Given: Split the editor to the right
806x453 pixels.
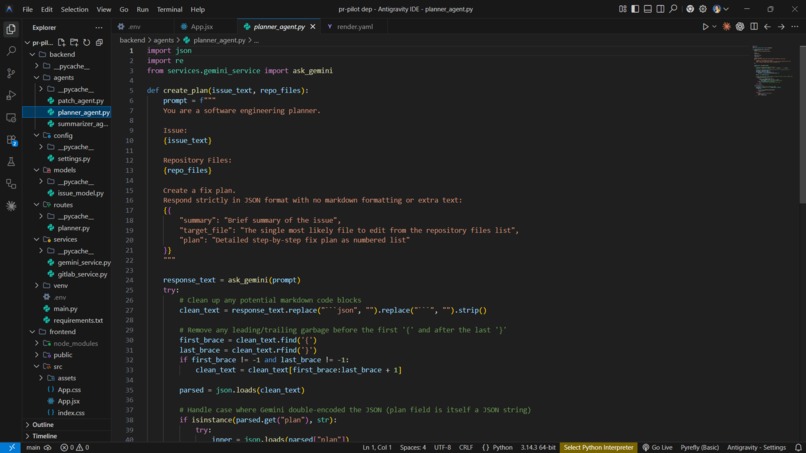Looking at the screenshot, I should (754, 27).
